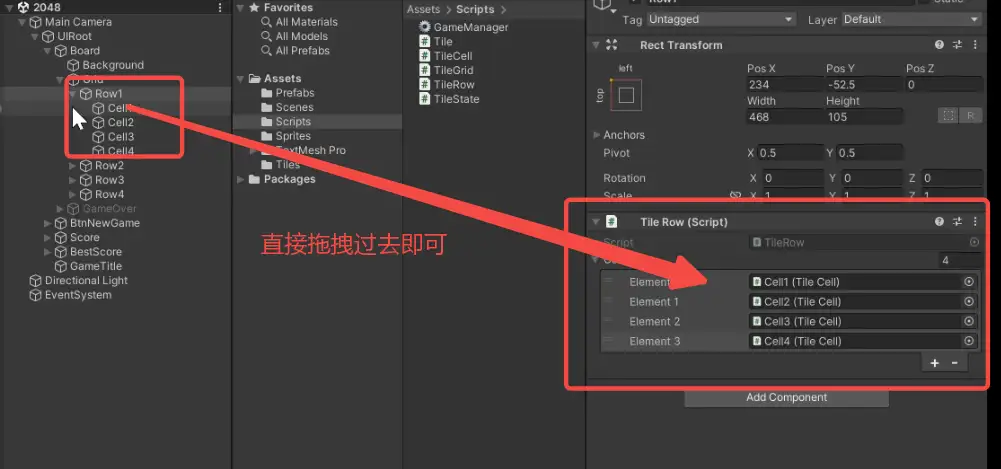The image size is (1001, 469).
Task: Expand the Score object
Action: (x=47, y=237)
